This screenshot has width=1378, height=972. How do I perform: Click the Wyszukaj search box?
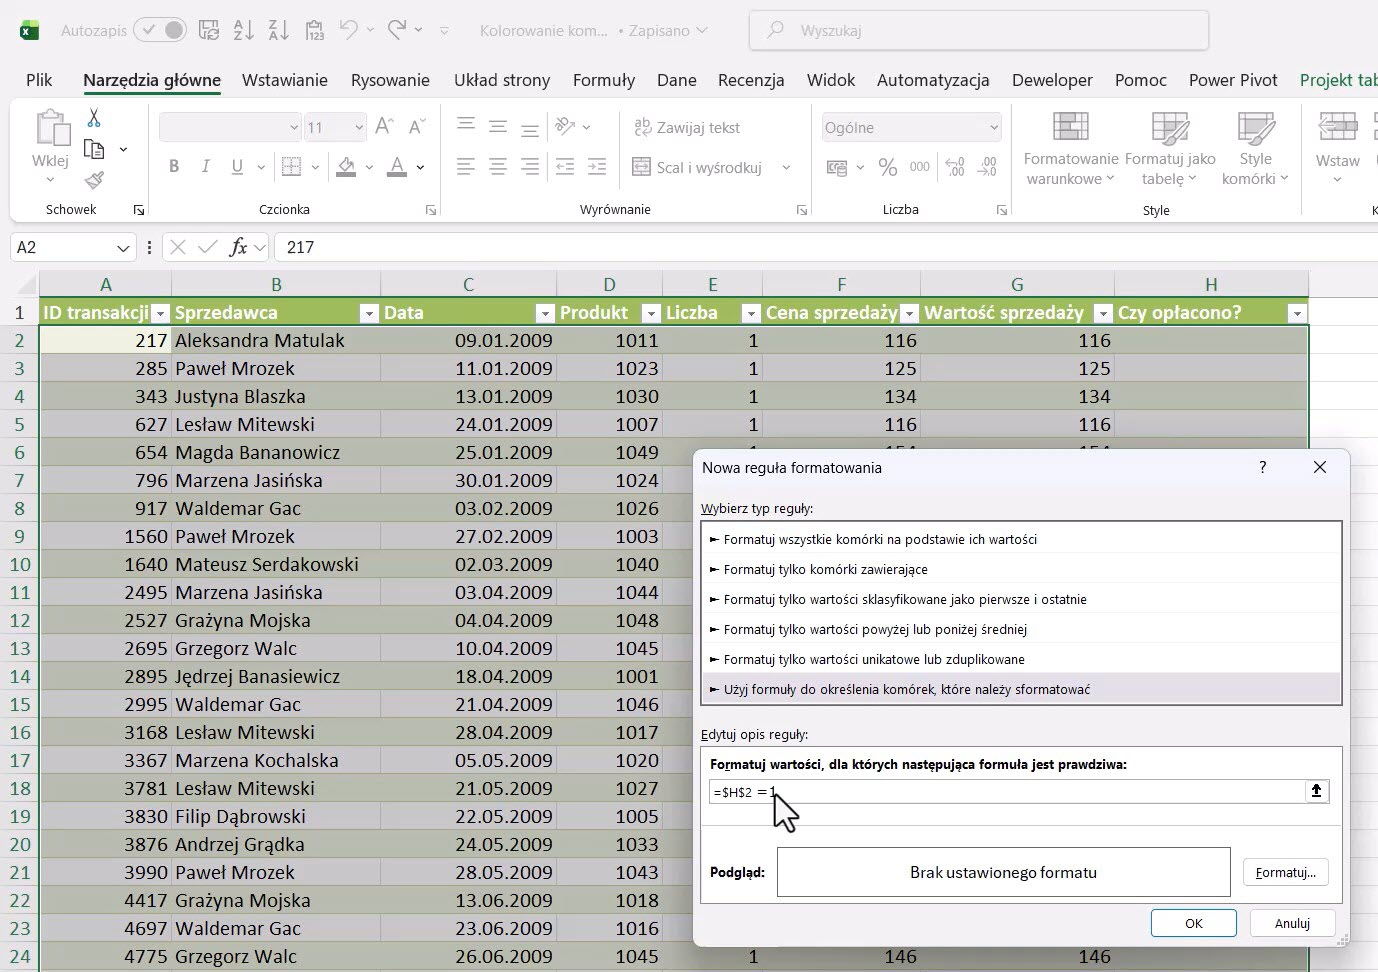click(979, 31)
